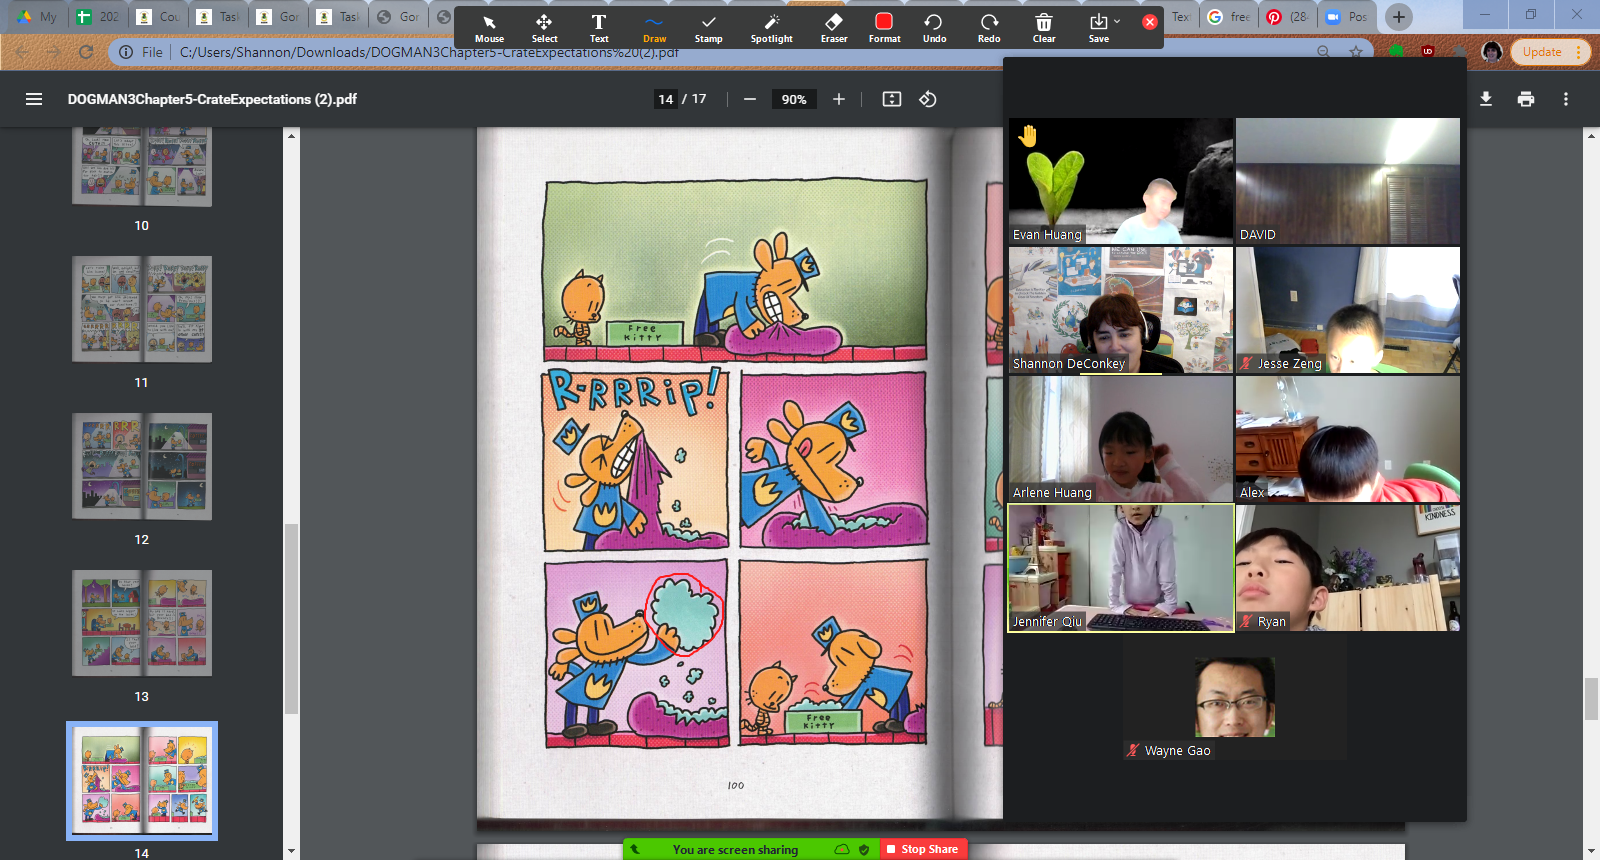The width and height of the screenshot is (1600, 860).
Task: Switch to the Google Drive My tab
Action: click(37, 17)
